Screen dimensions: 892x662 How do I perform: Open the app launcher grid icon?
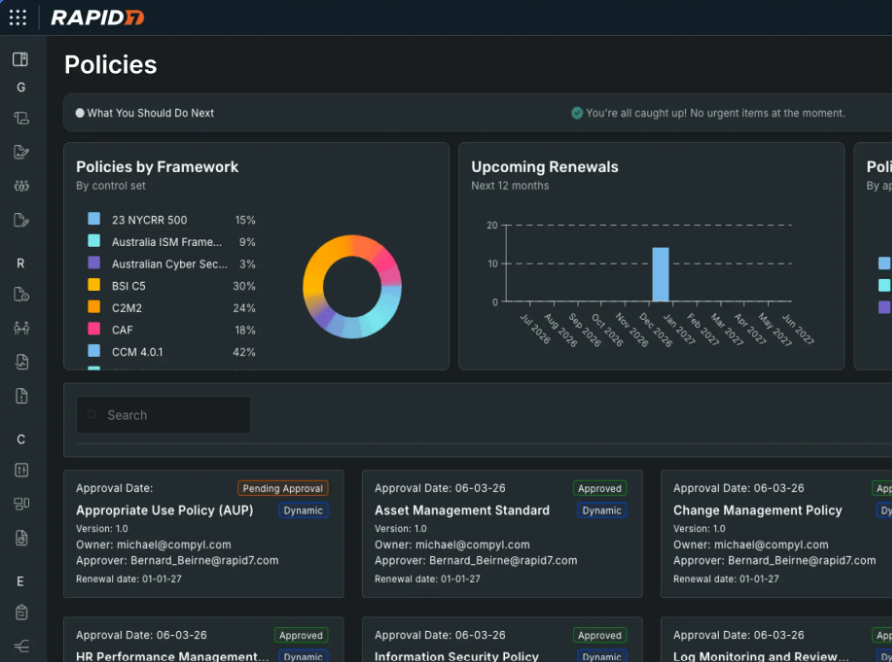click(18, 18)
